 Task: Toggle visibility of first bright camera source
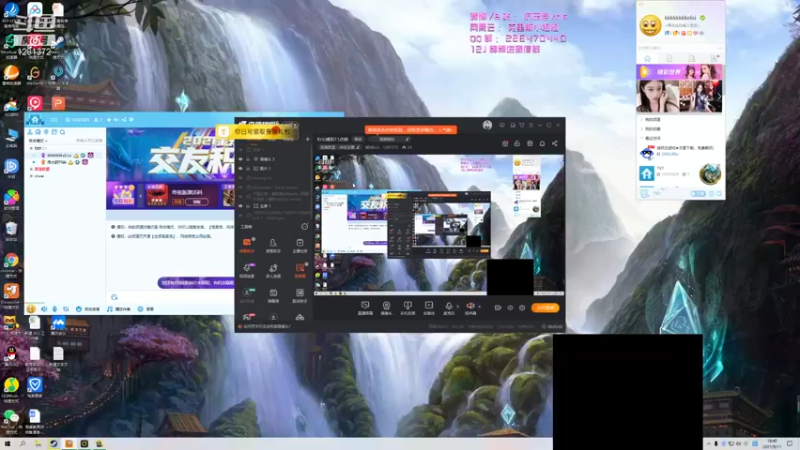pyautogui.click(x=241, y=159)
